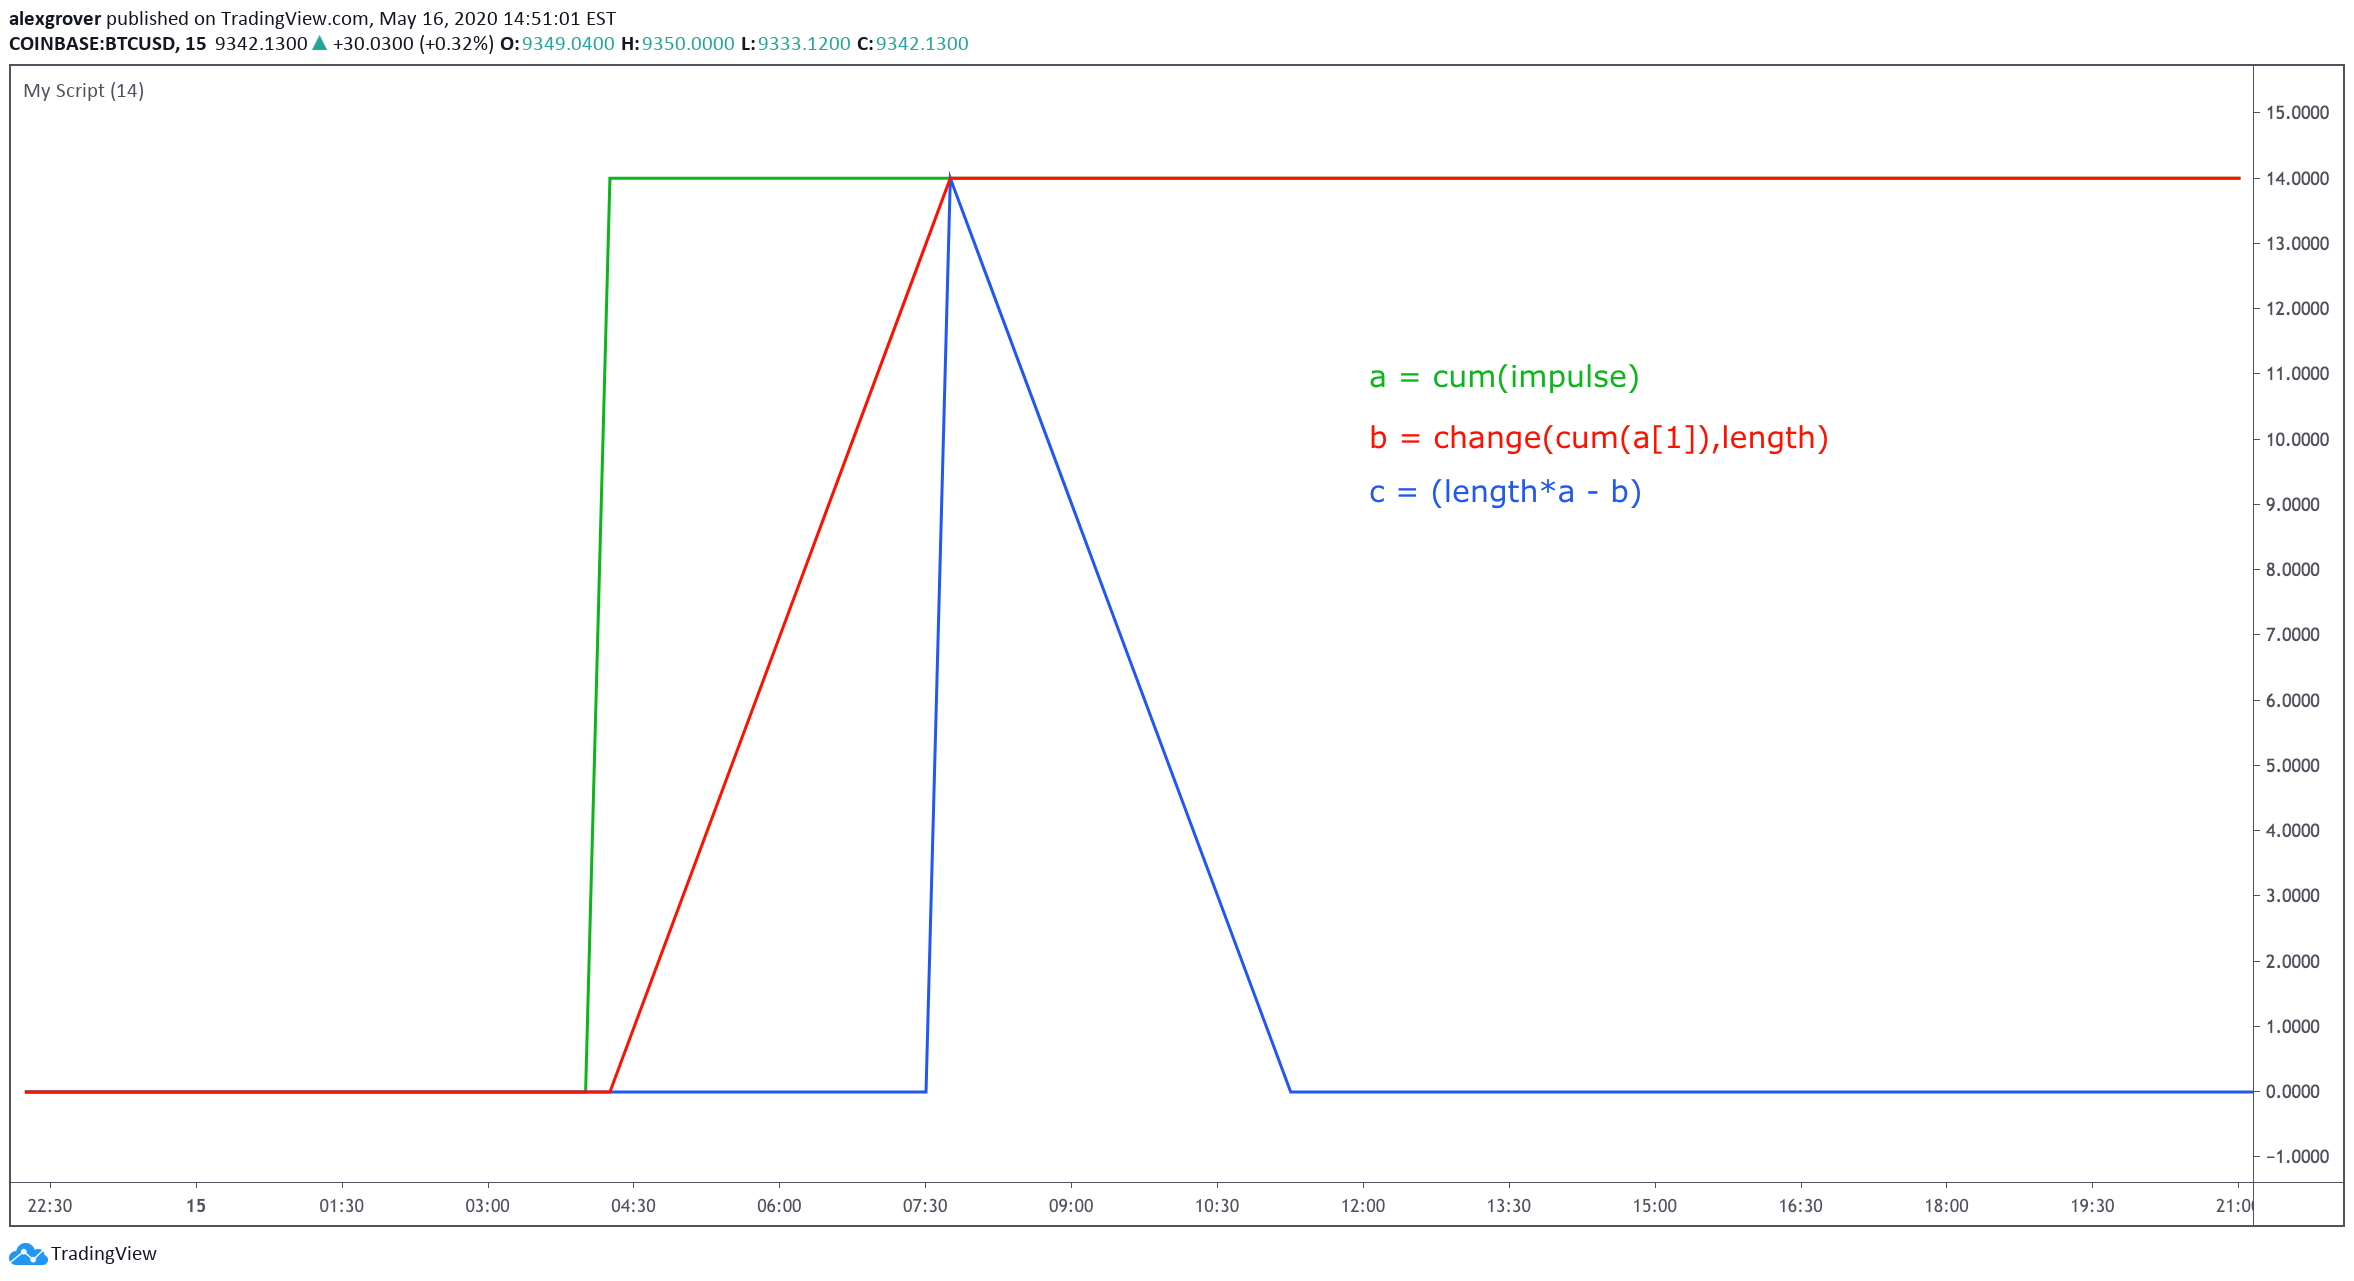Image resolution: width=2354 pixels, height=1281 pixels.
Task: Click the 04:30 time axis label
Action: tap(633, 1206)
